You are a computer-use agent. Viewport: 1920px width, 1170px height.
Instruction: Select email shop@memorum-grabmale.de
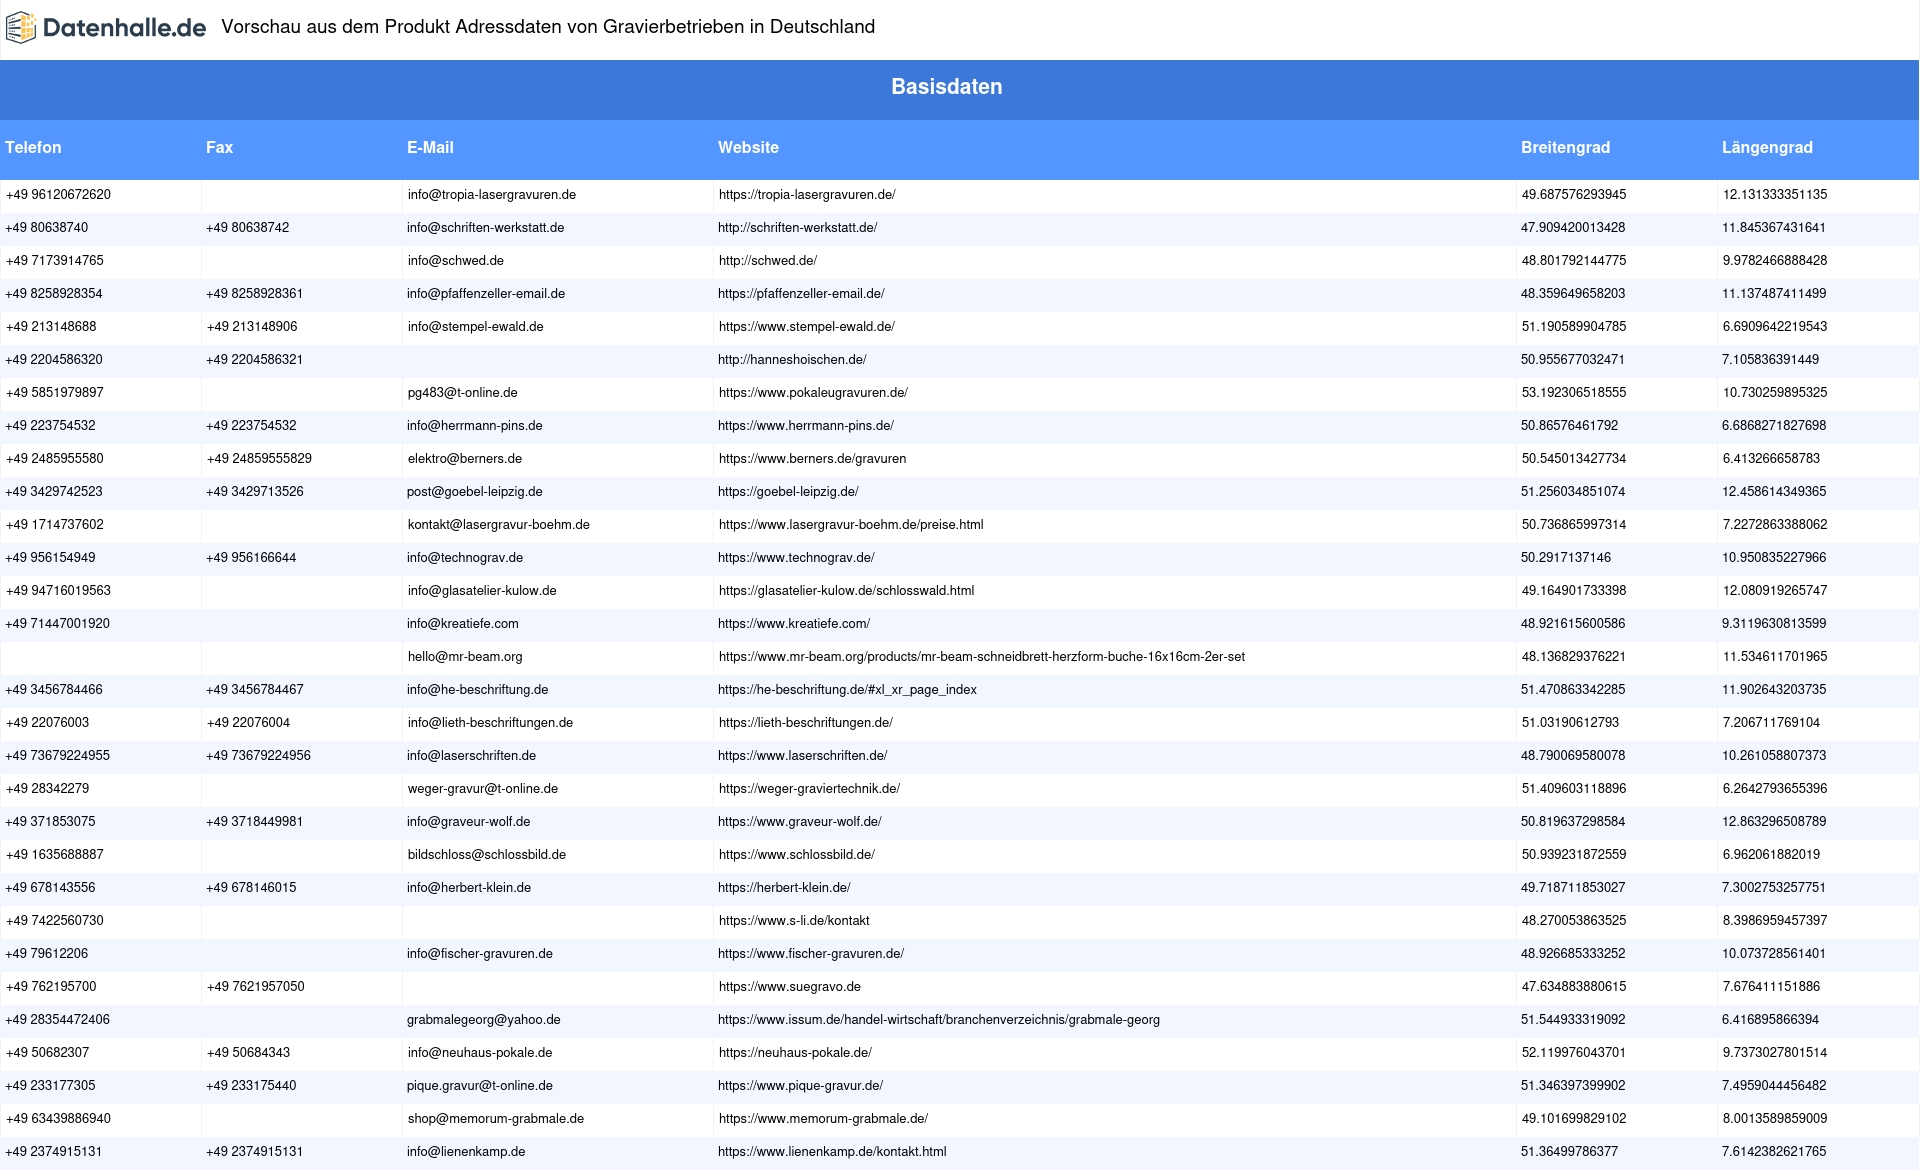496,1119
